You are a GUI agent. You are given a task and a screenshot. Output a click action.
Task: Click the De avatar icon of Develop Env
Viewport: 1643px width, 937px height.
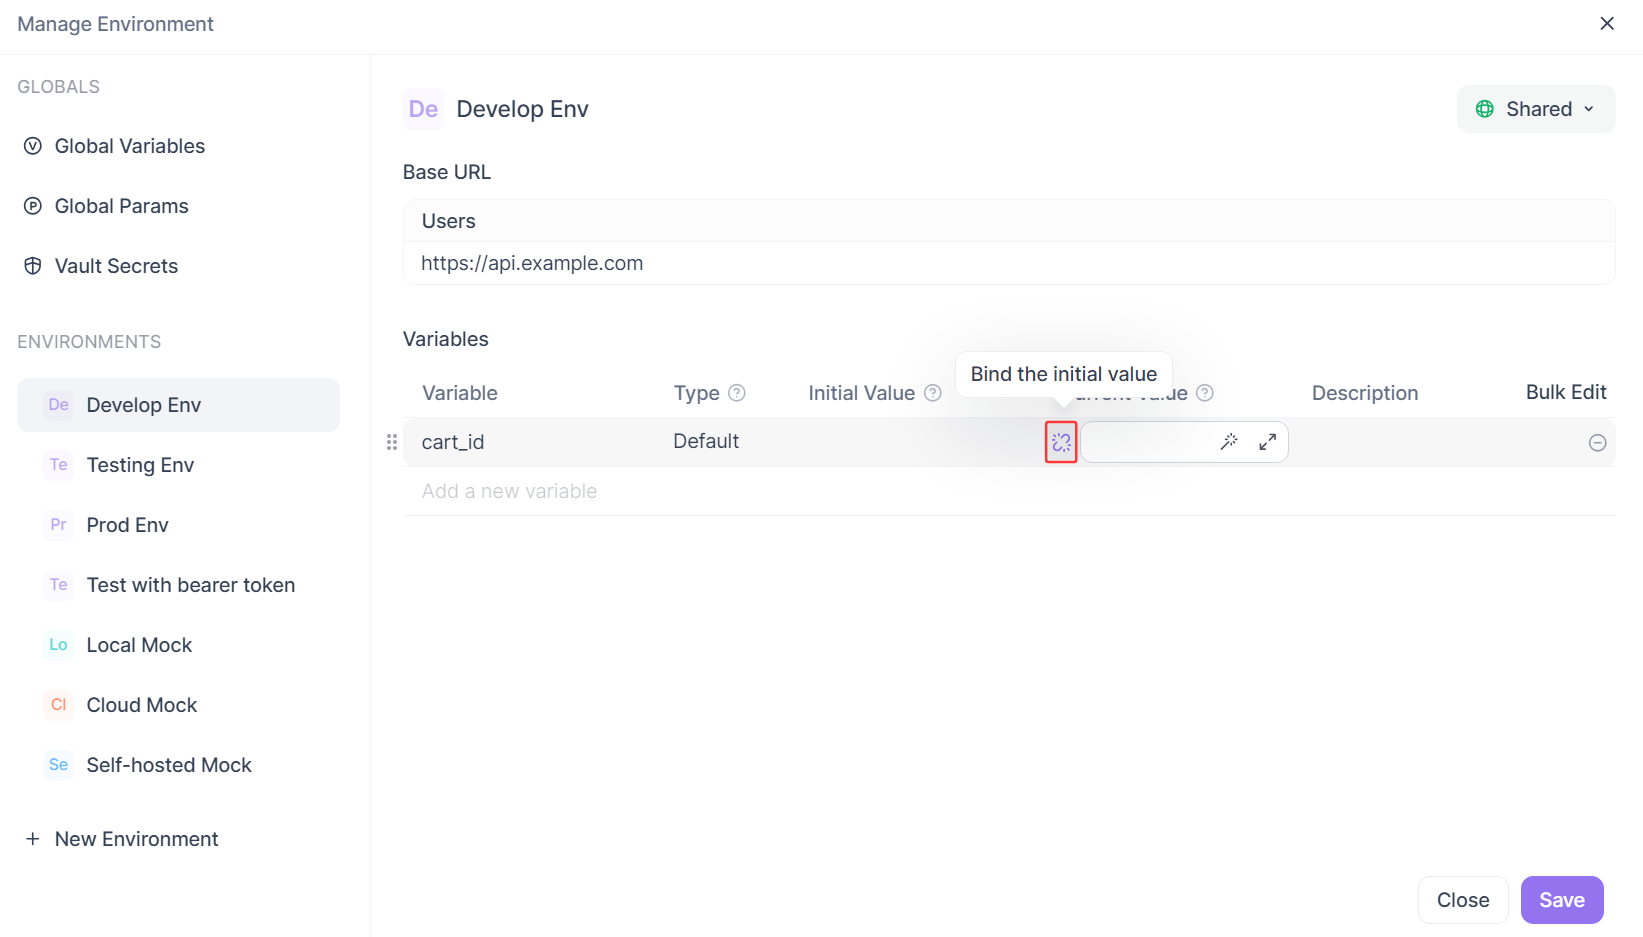423,109
